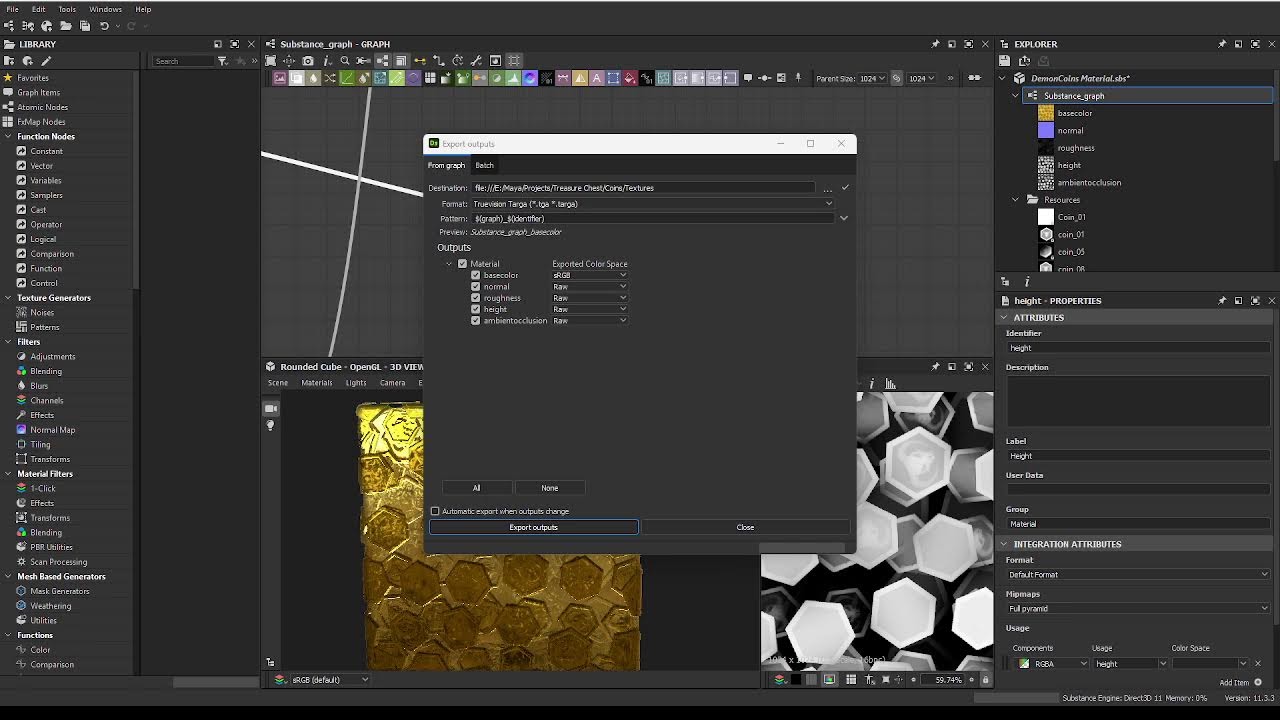Image resolution: width=1280 pixels, height=720 pixels.
Task: Select the roughness output in Explorer
Action: pyautogui.click(x=1076, y=148)
